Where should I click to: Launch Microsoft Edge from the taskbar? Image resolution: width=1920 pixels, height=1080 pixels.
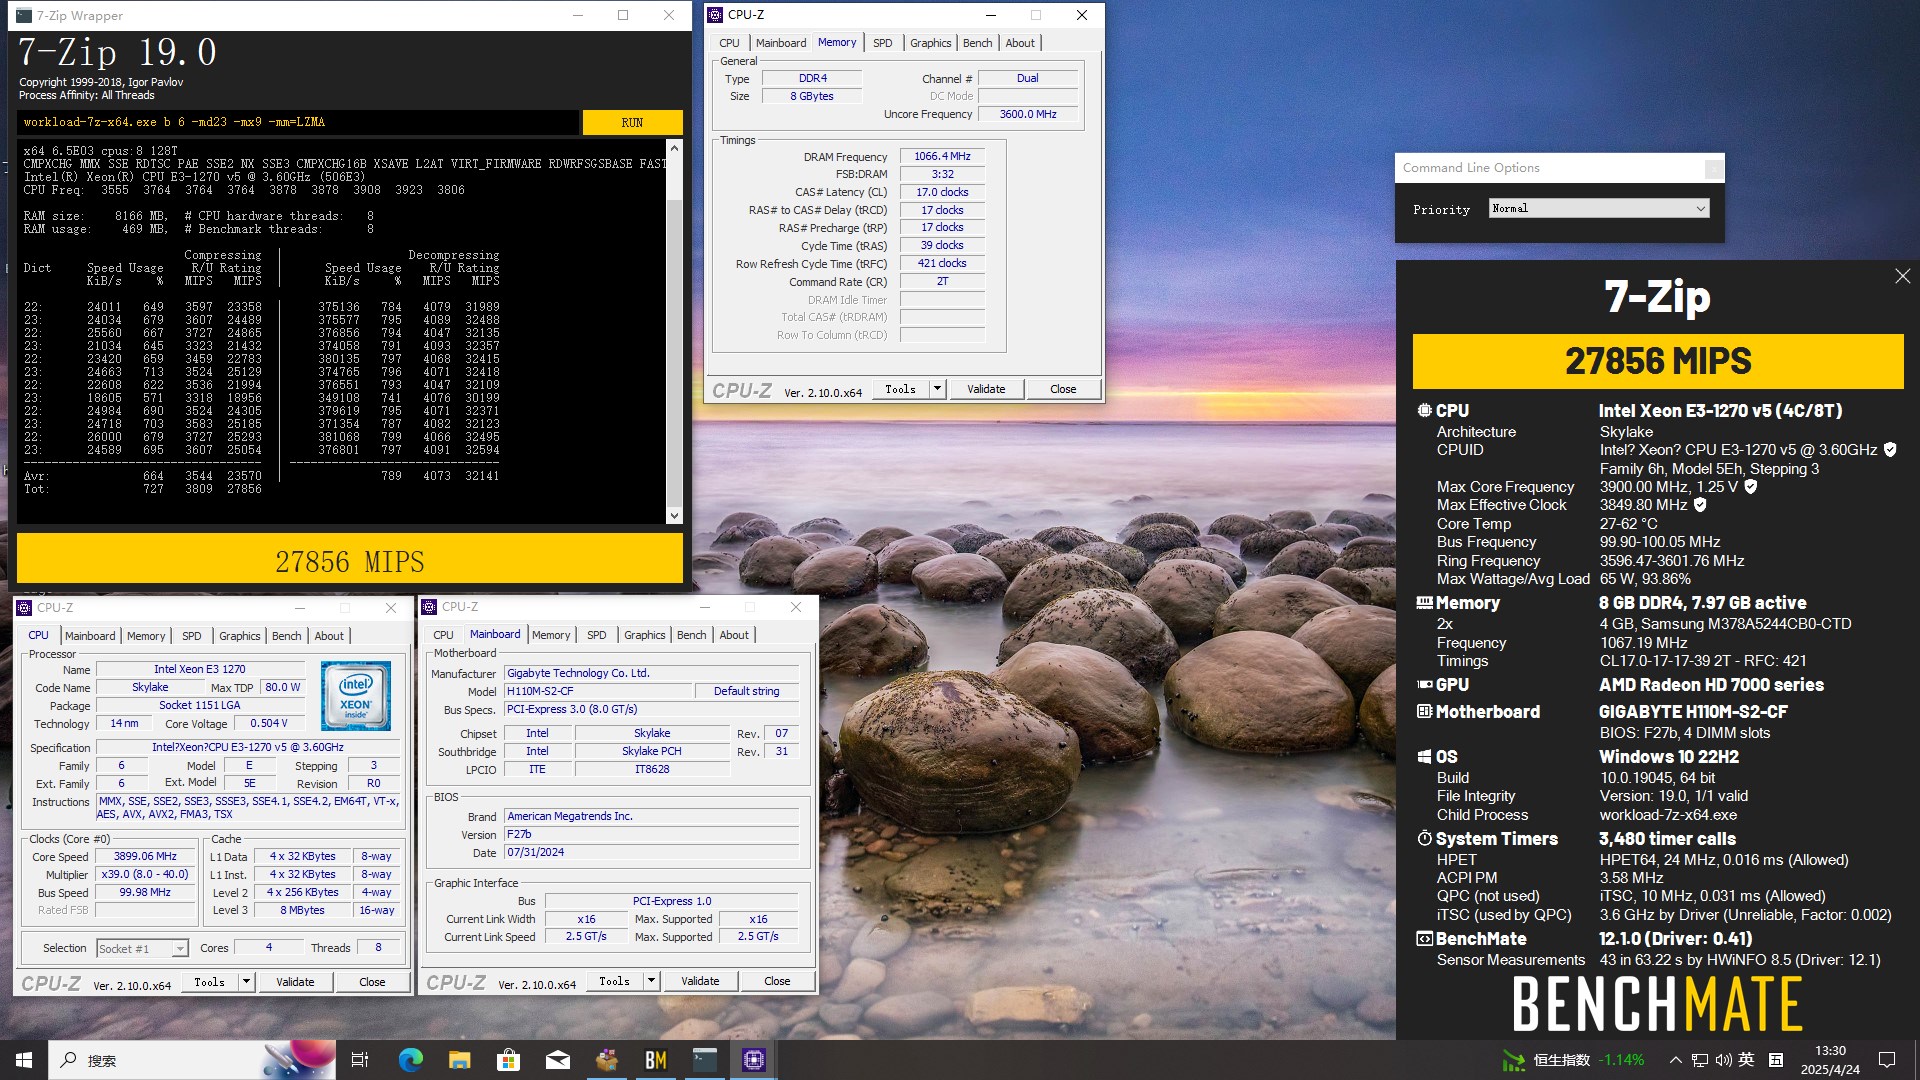[x=410, y=1060]
